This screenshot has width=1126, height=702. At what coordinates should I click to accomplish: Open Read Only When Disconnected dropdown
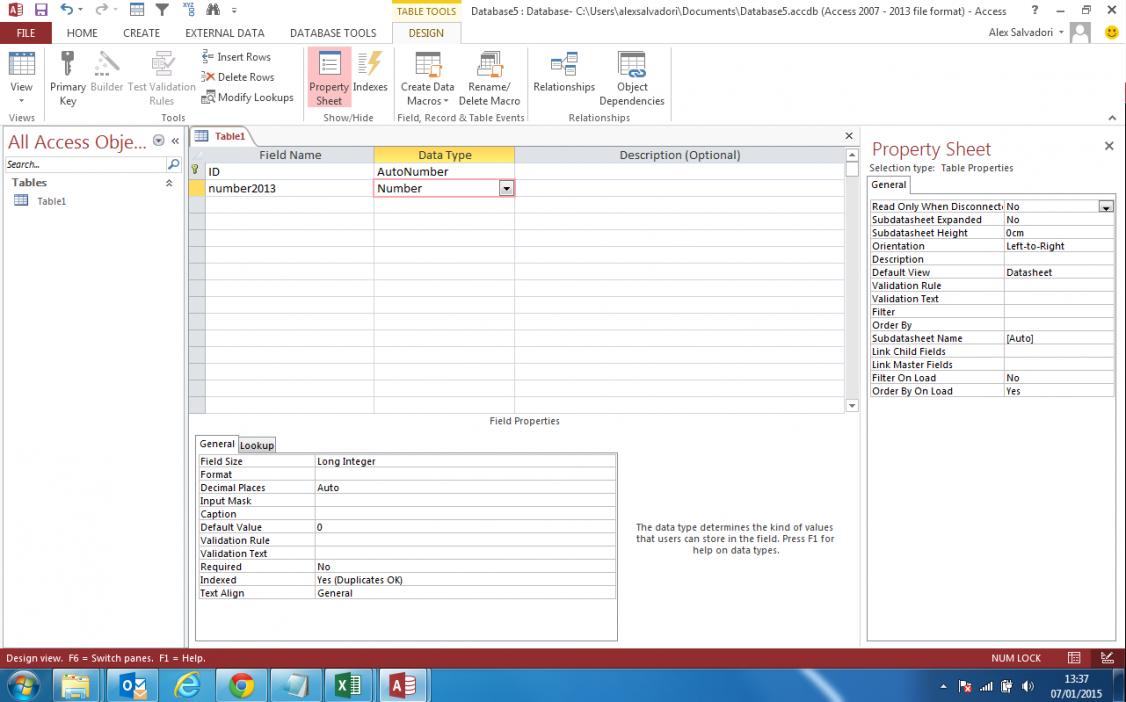[1105, 207]
